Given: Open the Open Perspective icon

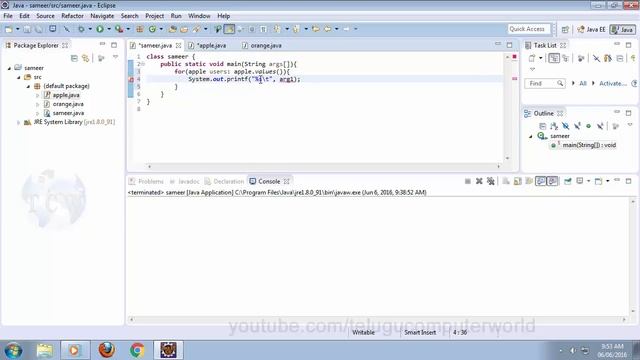Looking at the screenshot, I should coord(565,29).
